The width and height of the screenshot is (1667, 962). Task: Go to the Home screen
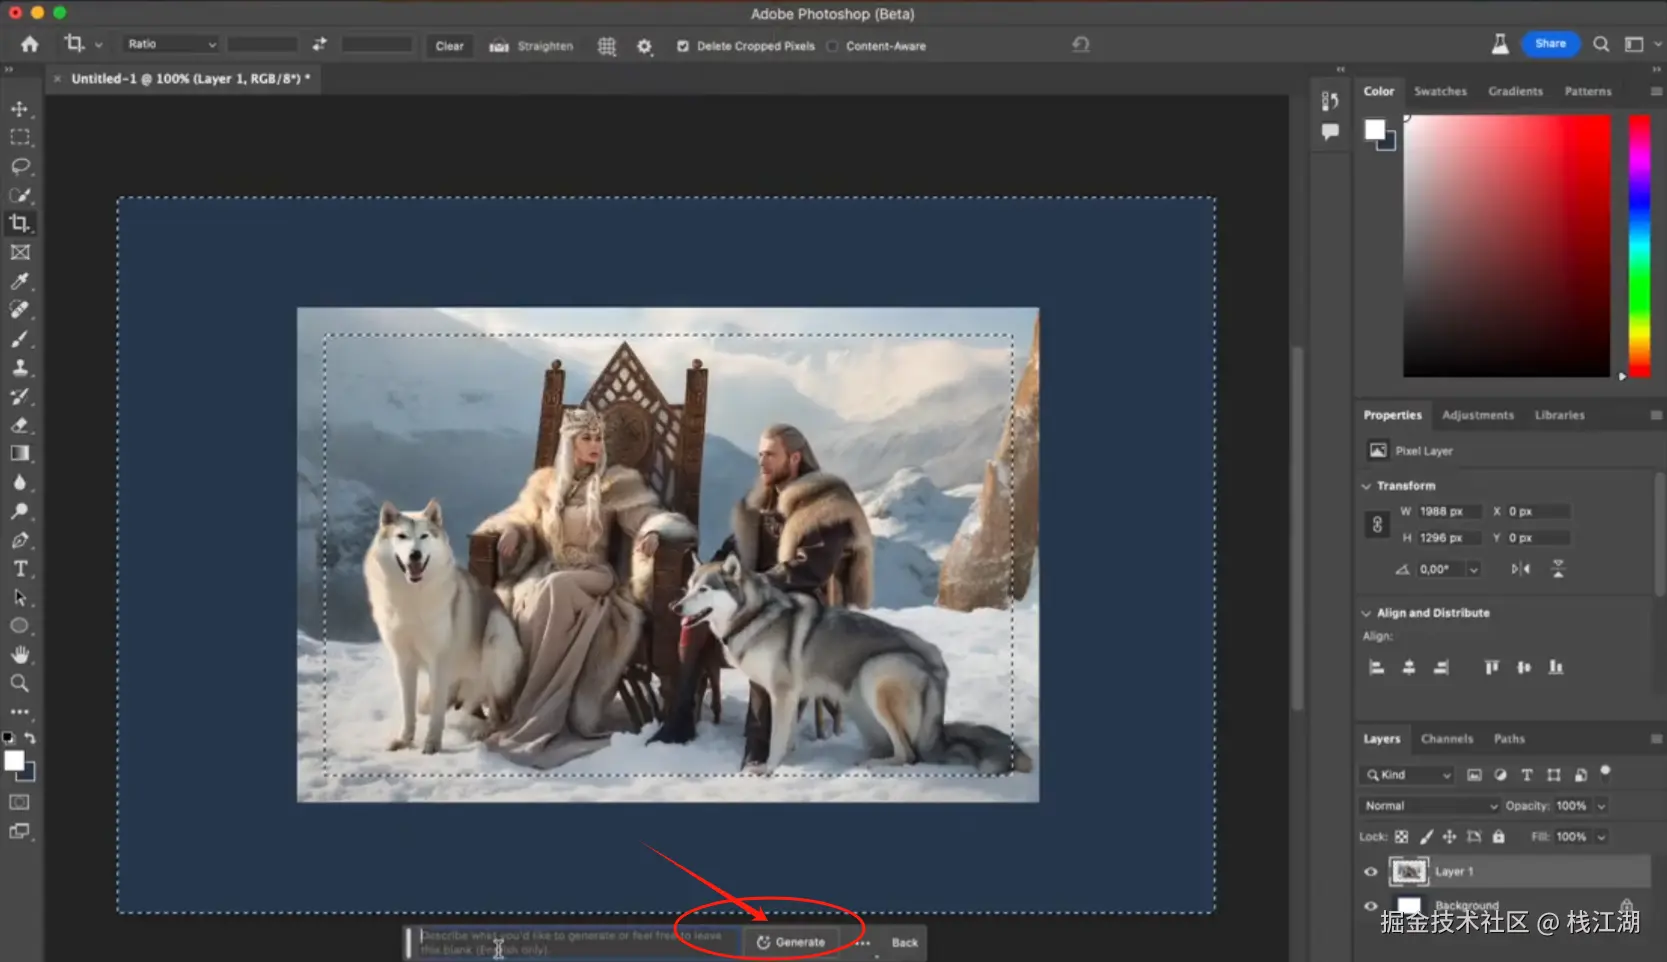click(x=30, y=44)
